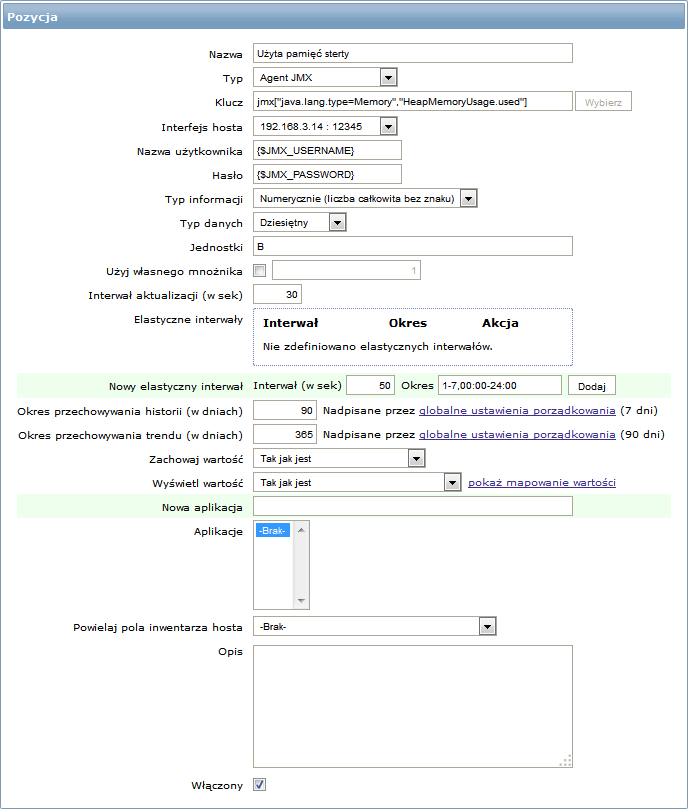Open the Zachowaj wartość dropdown
Image resolution: width=688 pixels, height=809 pixels.
tap(339, 458)
